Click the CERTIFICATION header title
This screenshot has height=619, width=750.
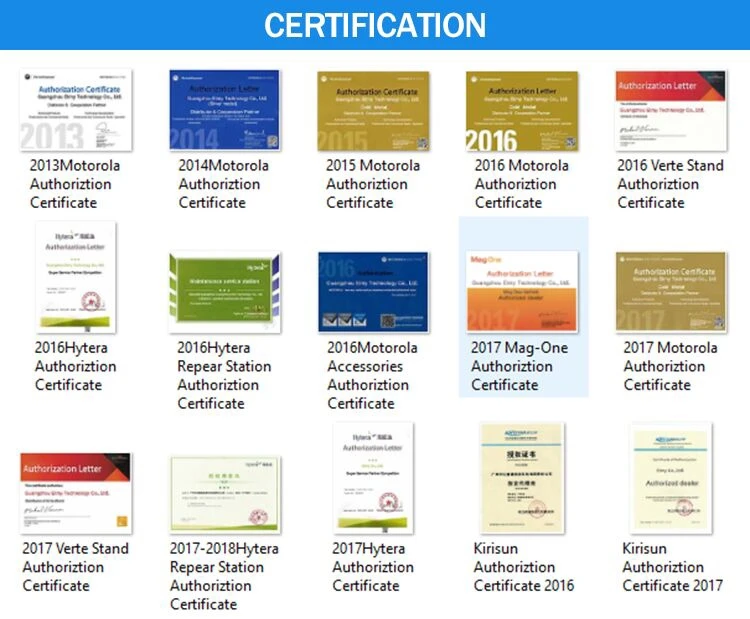pyautogui.click(x=375, y=25)
